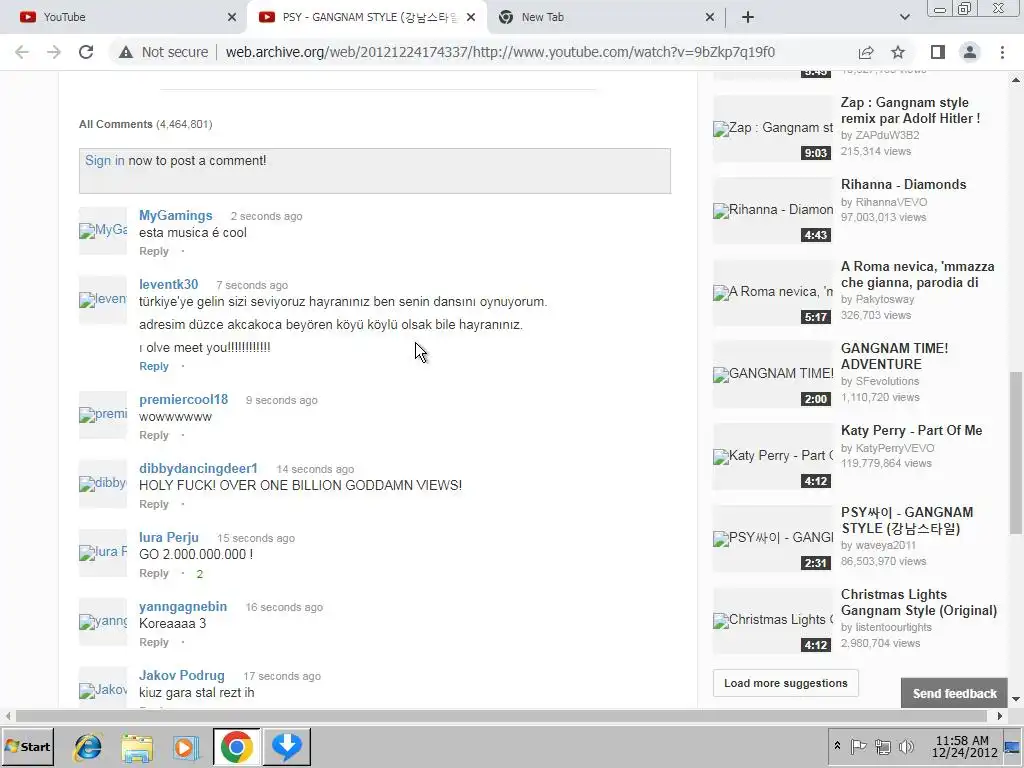Viewport: 1024px width, 768px height.
Task: Click the volume speaker tray icon
Action: [x=906, y=746]
